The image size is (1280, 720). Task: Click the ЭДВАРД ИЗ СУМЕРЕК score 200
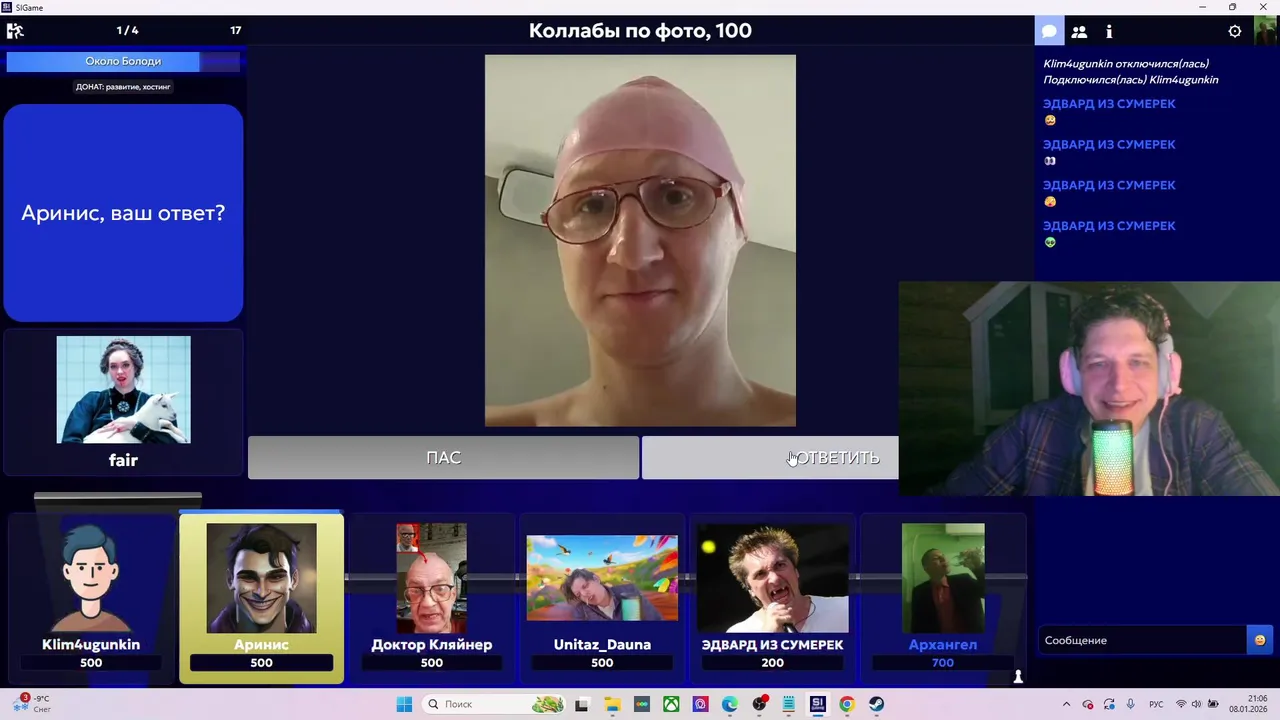tap(772, 663)
